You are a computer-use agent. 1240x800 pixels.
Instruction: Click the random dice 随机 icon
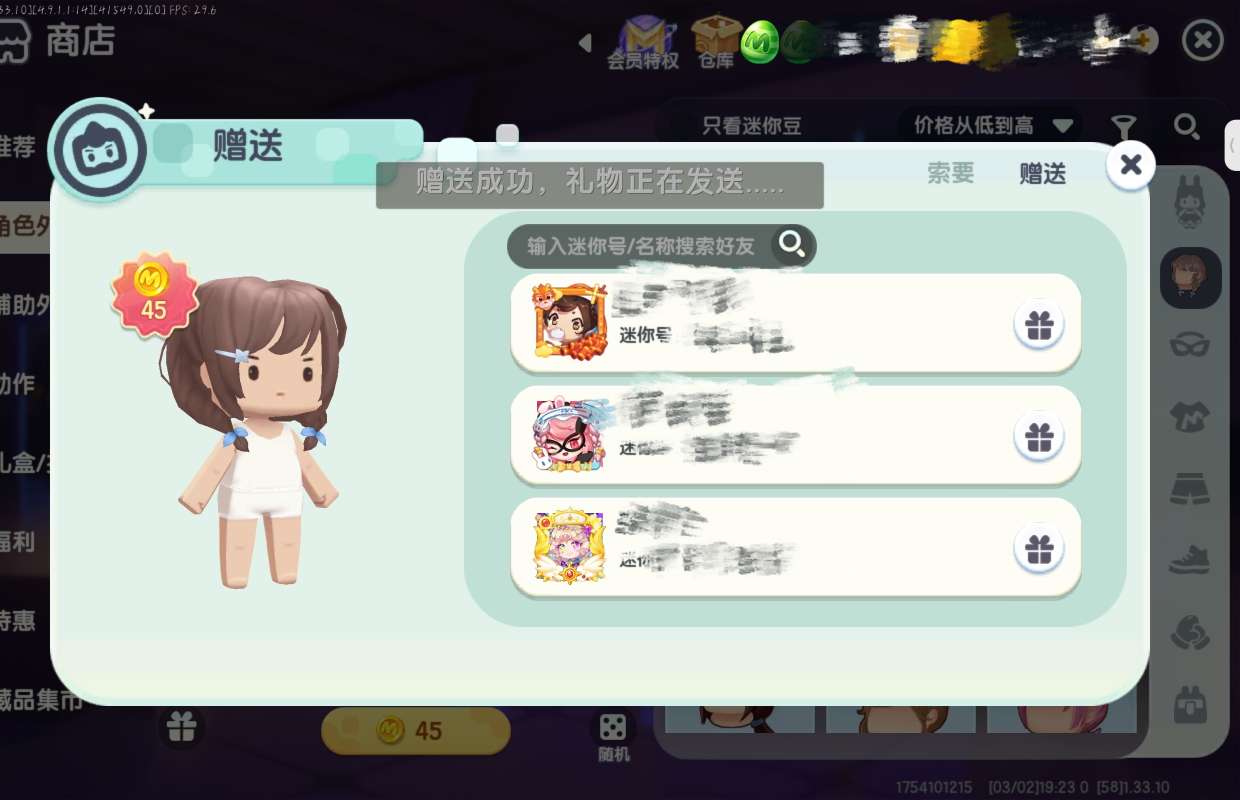click(613, 737)
